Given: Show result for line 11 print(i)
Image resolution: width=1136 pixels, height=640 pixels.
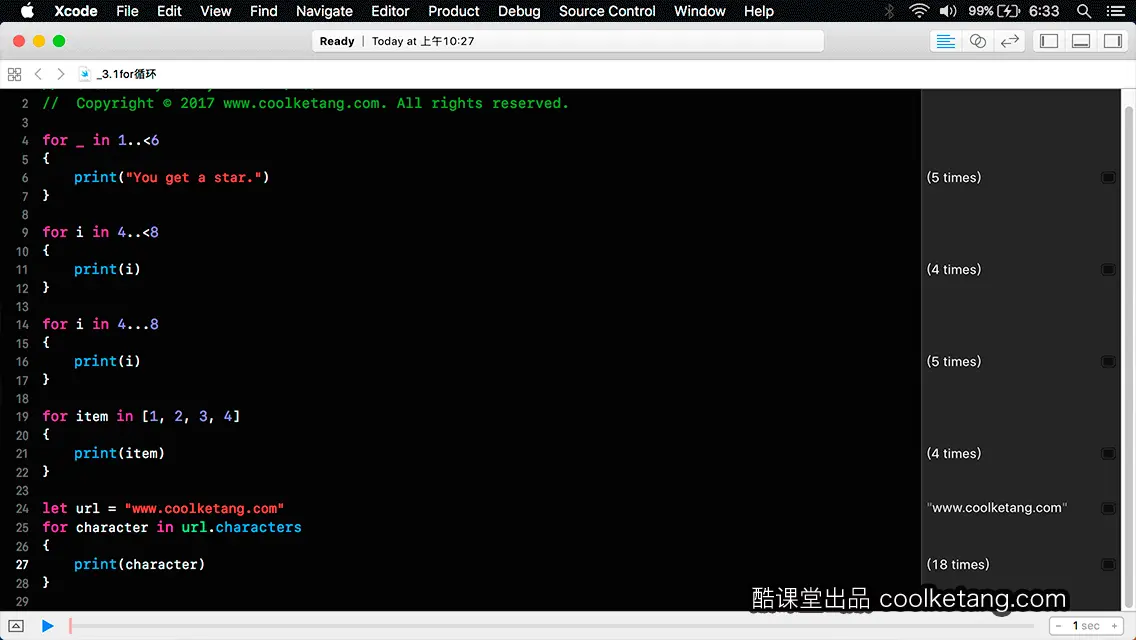Looking at the screenshot, I should point(1108,270).
